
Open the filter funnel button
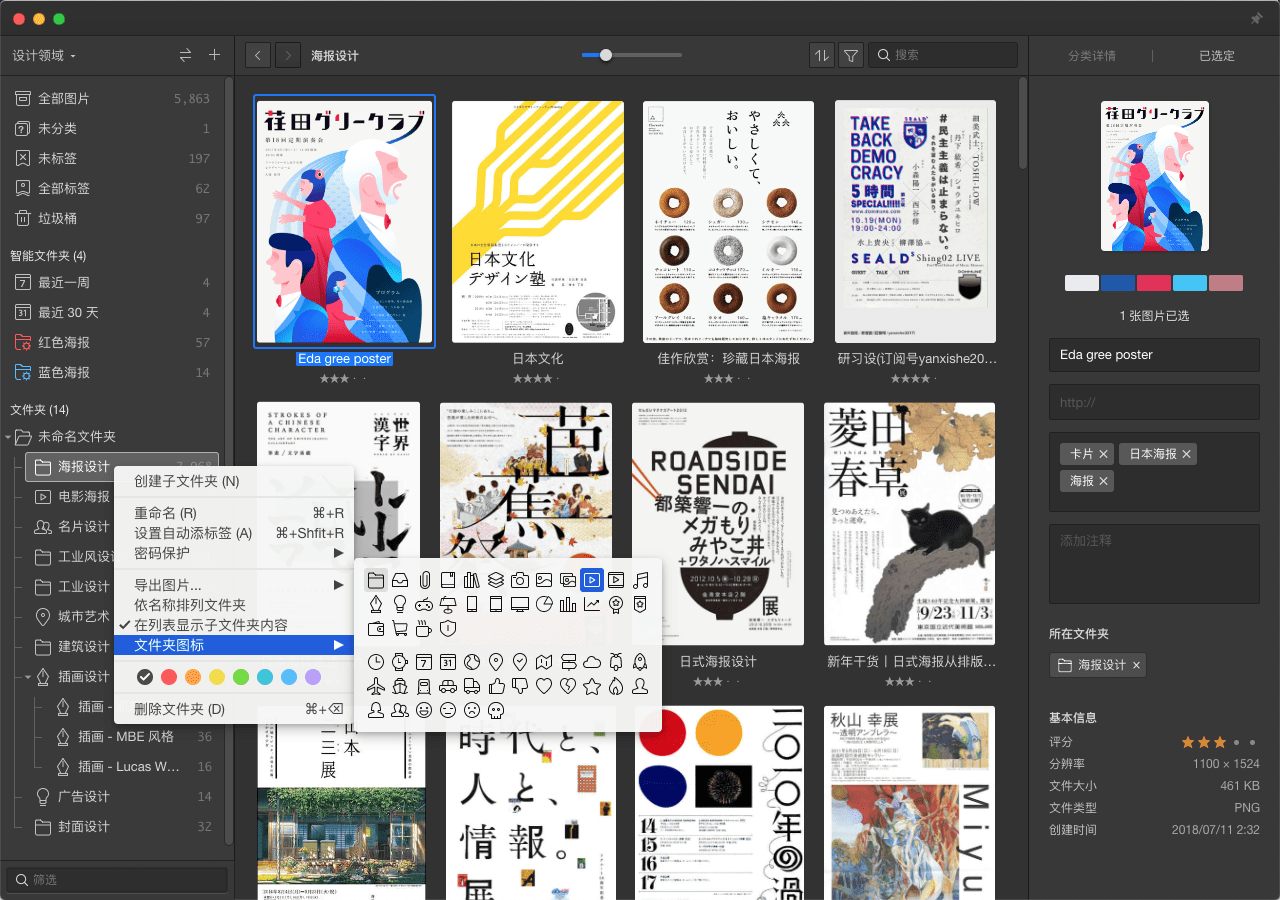(851, 55)
